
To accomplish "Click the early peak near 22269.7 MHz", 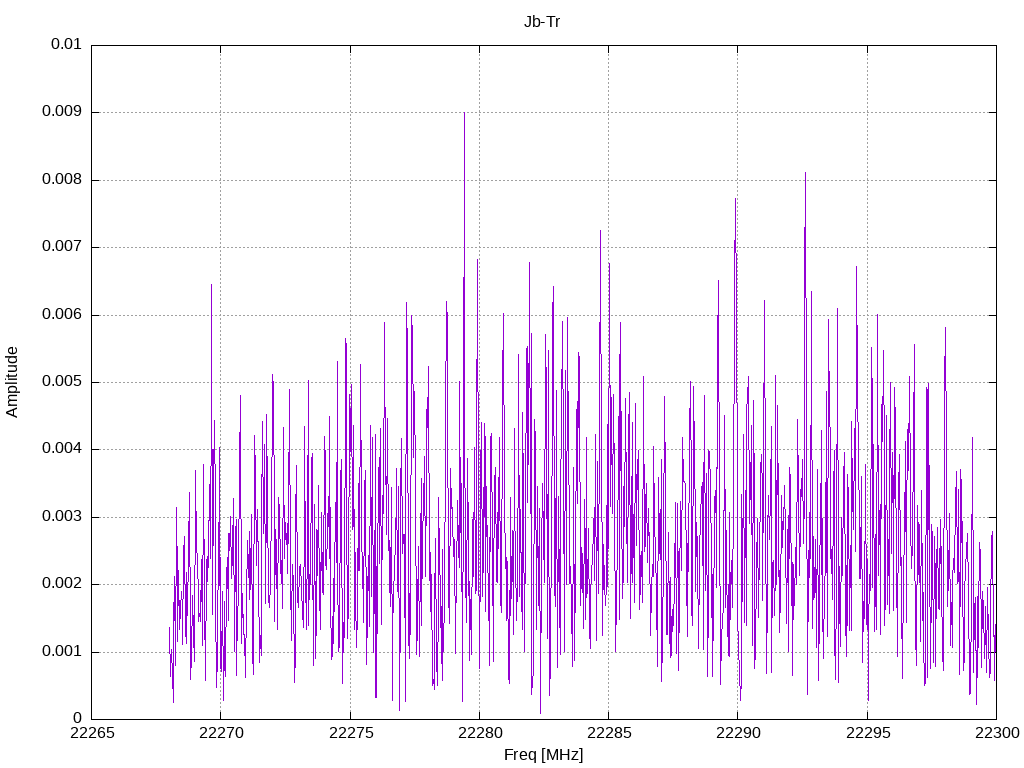I will 212,286.
